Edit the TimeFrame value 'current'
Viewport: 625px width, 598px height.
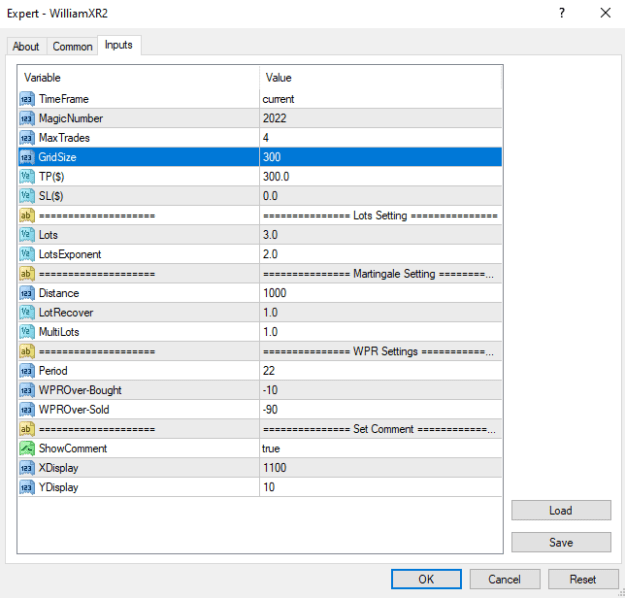point(381,99)
